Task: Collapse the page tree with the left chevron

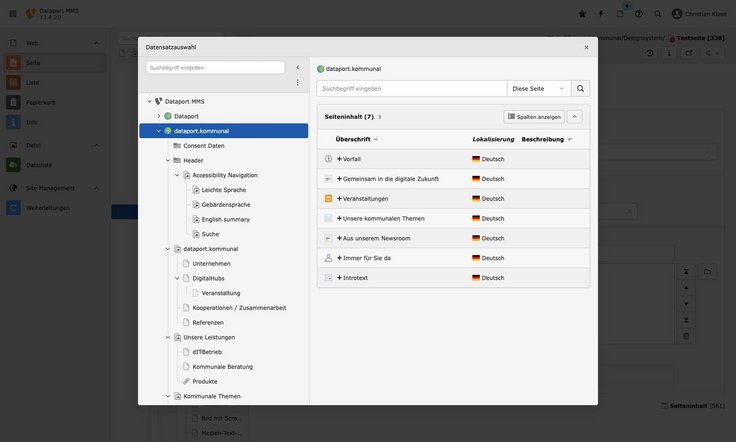Action: pos(297,67)
